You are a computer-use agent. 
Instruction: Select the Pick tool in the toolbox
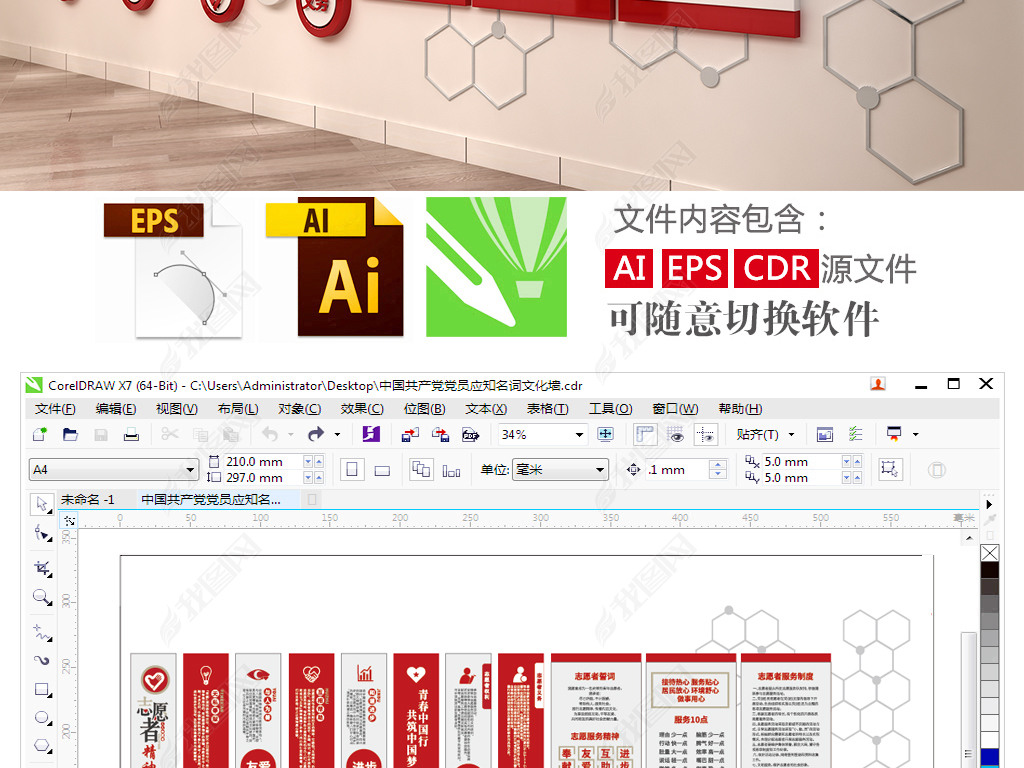tap(41, 503)
